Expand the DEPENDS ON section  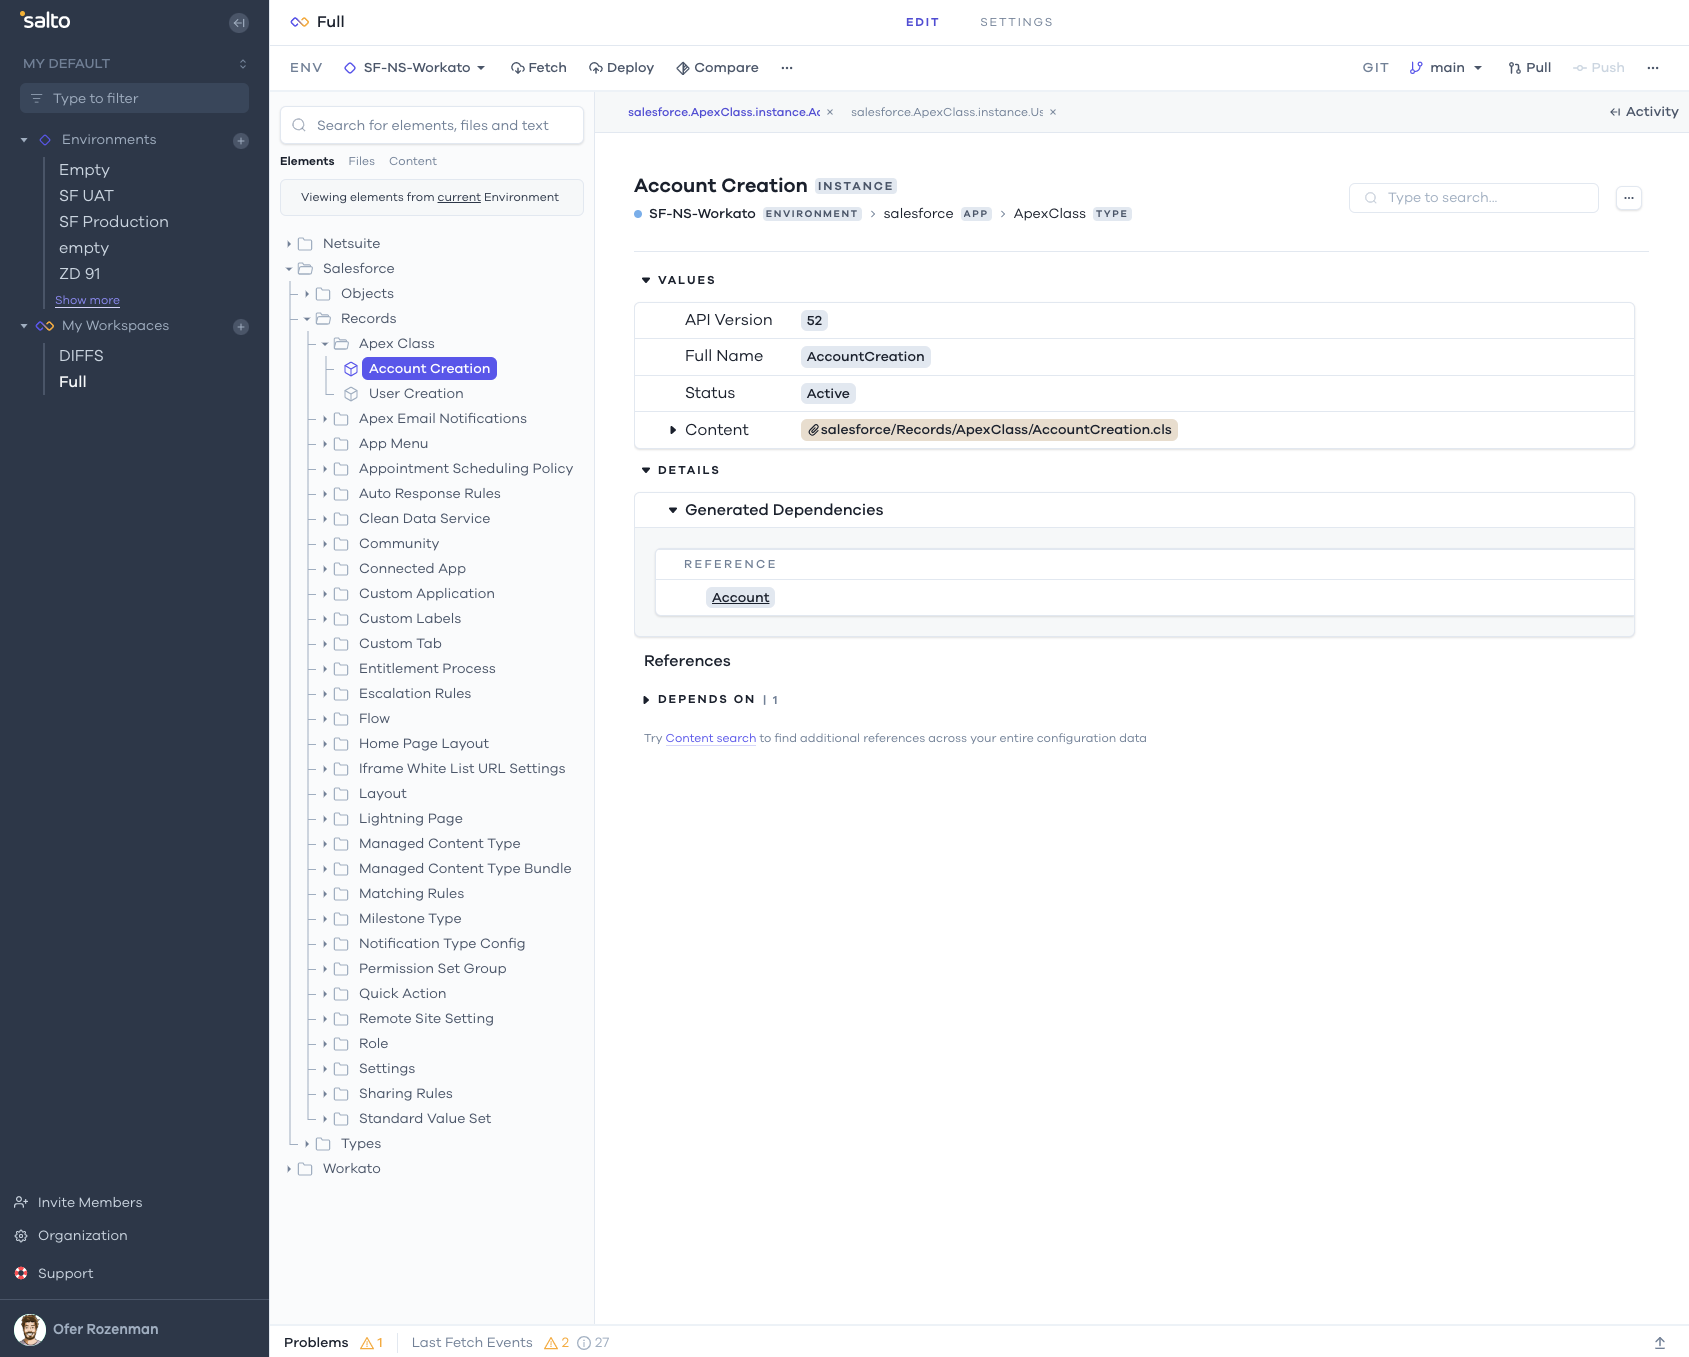coord(646,700)
